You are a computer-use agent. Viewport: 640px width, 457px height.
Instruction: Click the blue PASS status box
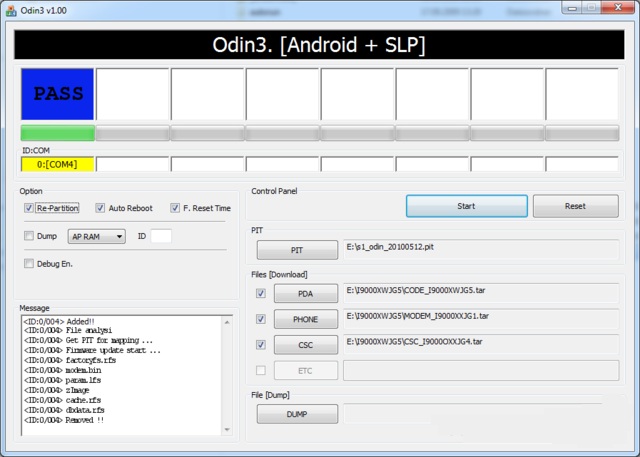click(58, 94)
